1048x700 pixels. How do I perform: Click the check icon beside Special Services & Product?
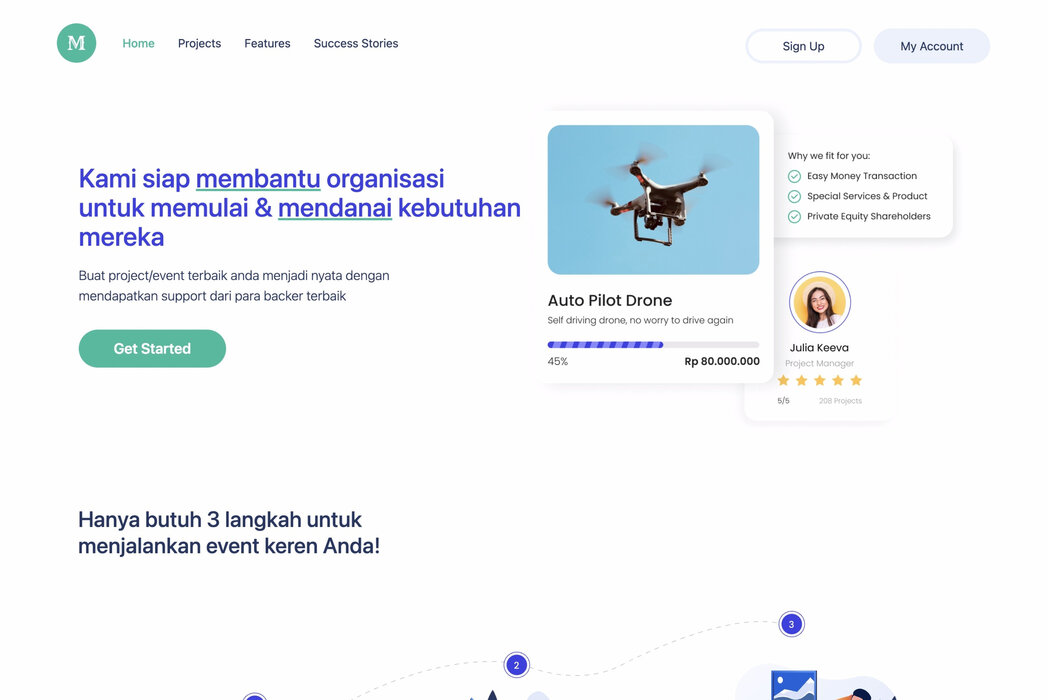click(794, 197)
